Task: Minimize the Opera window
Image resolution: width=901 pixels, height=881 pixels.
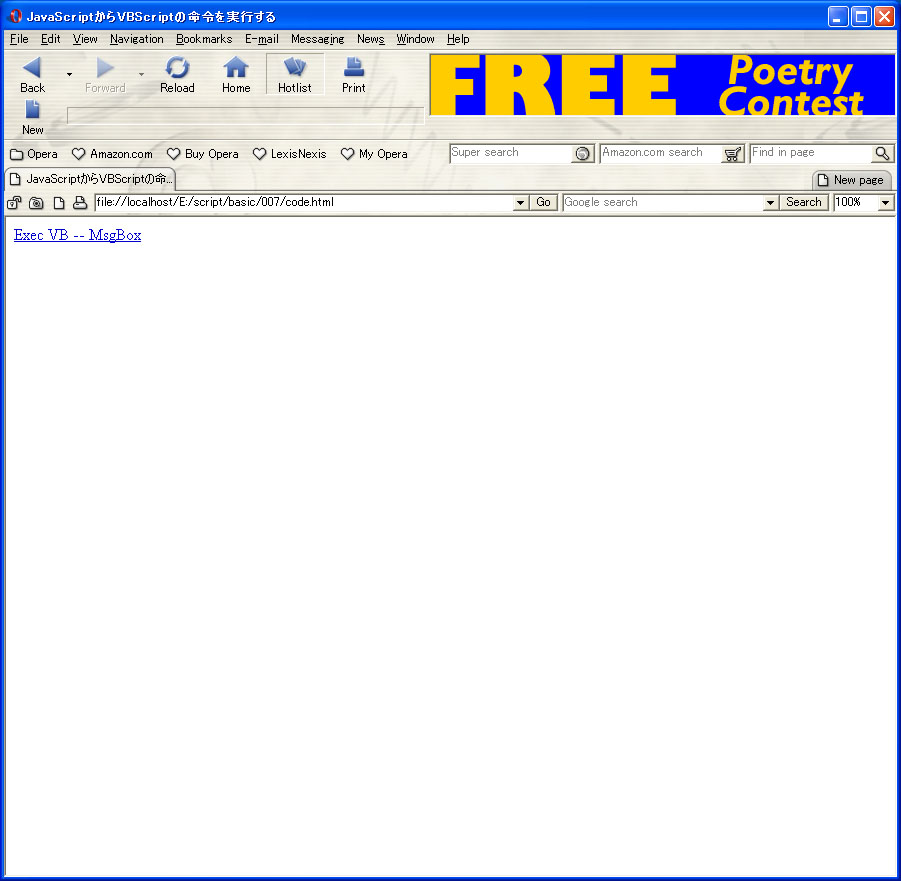Action: (x=838, y=17)
